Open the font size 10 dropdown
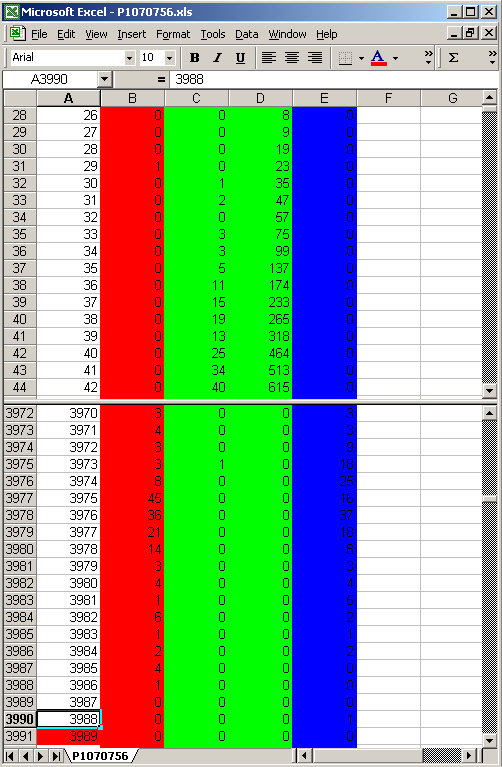502x767 pixels. point(169,58)
